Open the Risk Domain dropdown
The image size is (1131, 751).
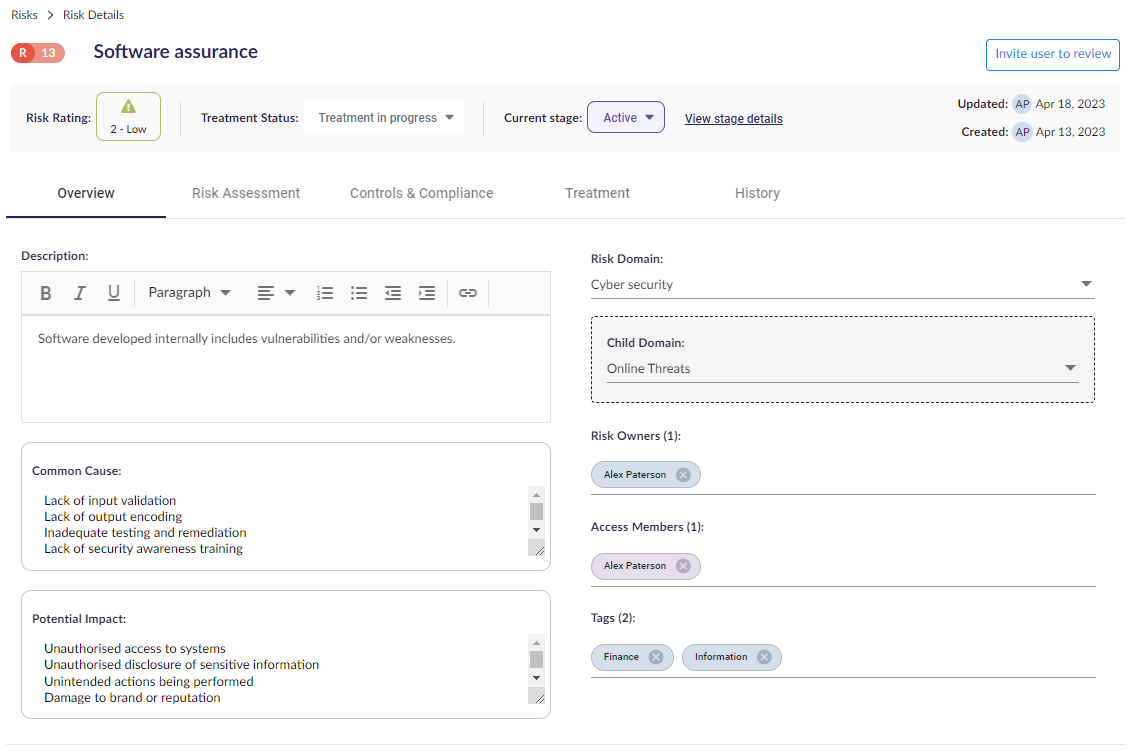pos(842,285)
